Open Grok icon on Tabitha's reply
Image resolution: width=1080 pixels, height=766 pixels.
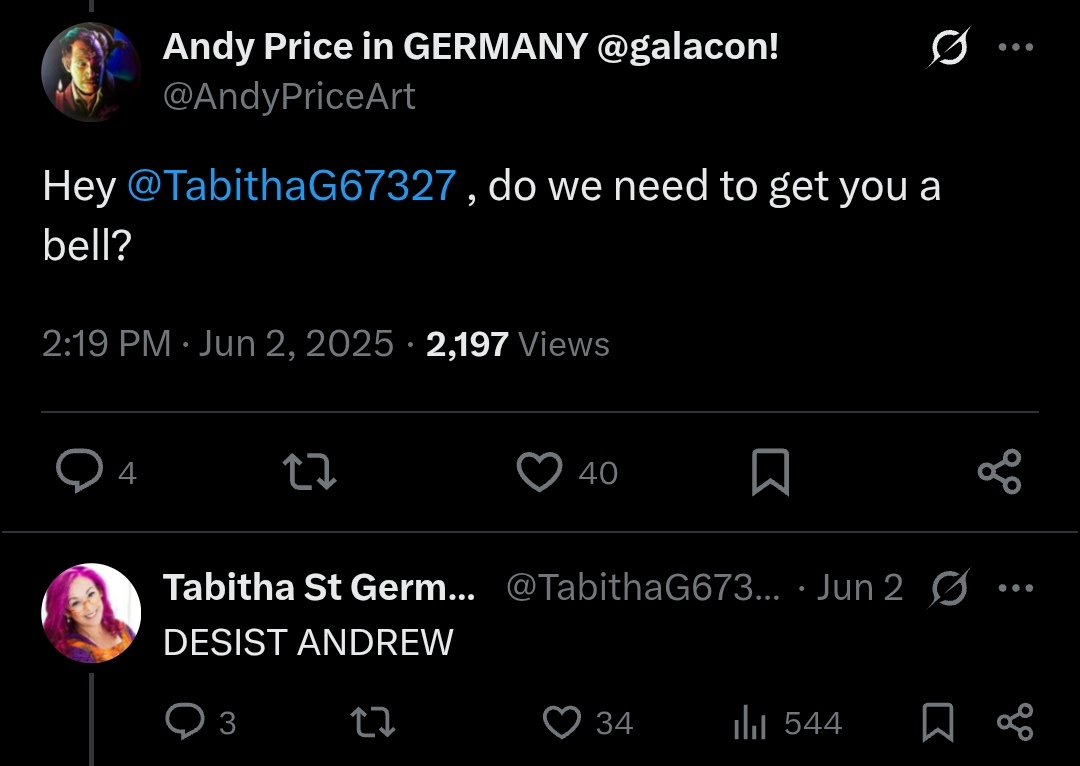(x=947, y=587)
